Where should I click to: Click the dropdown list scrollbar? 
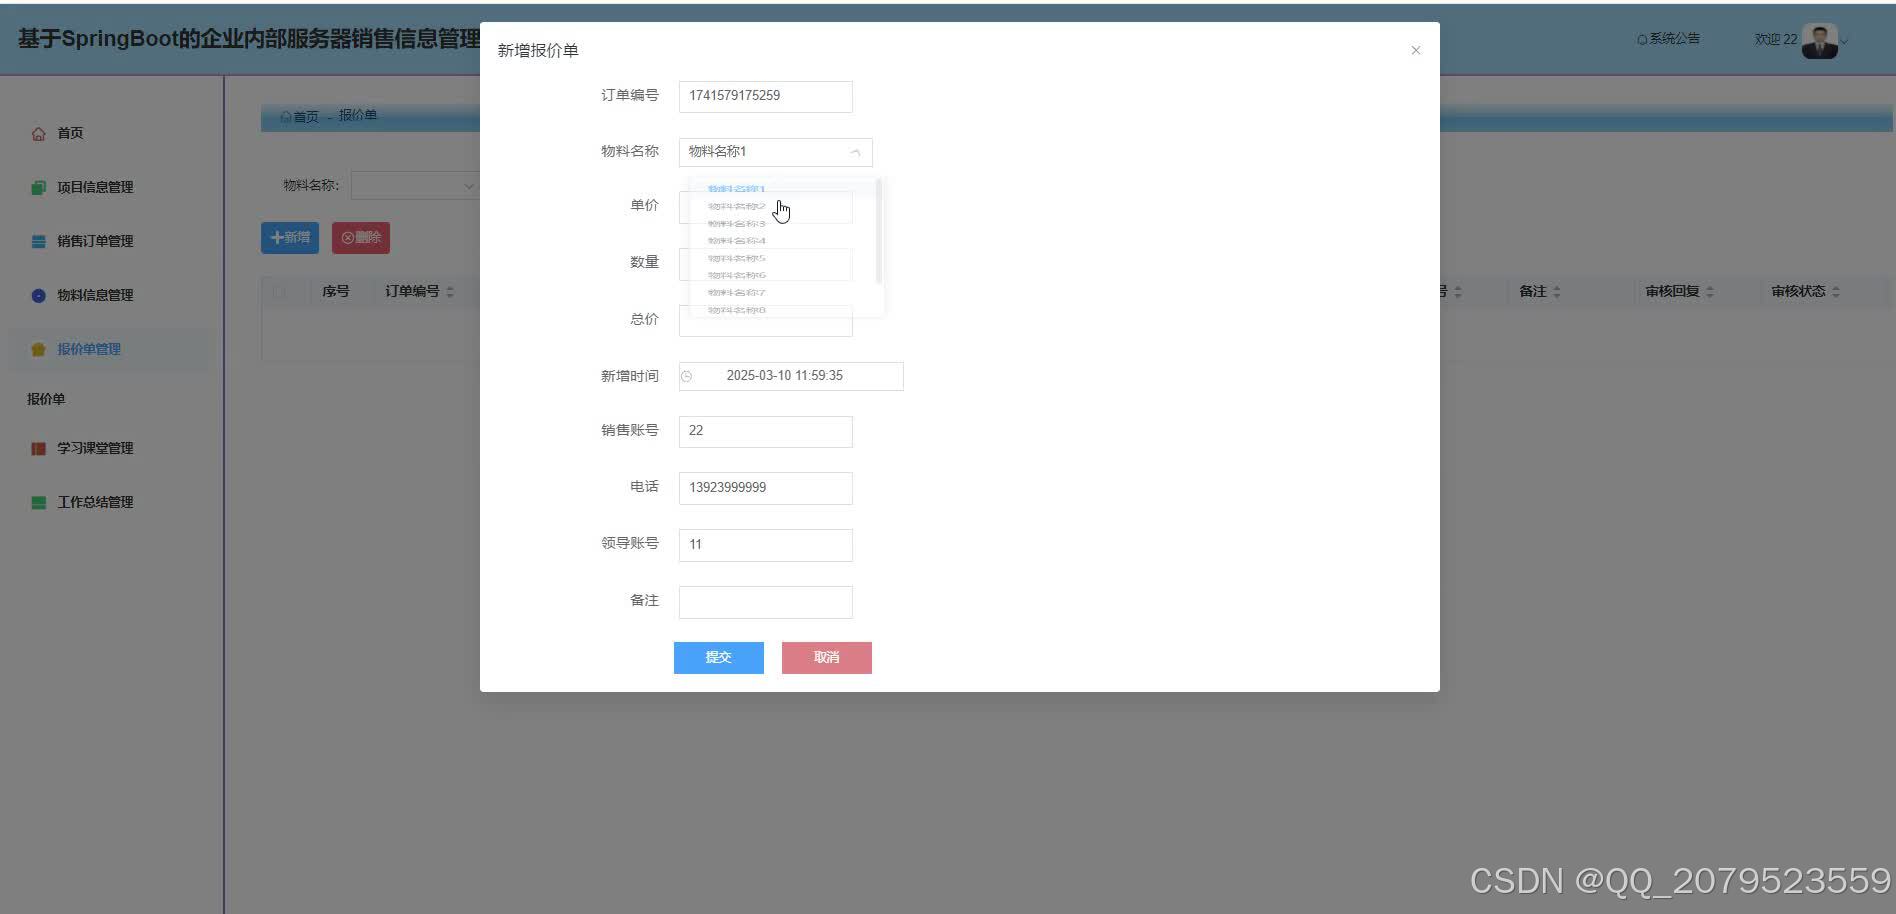pos(878,231)
